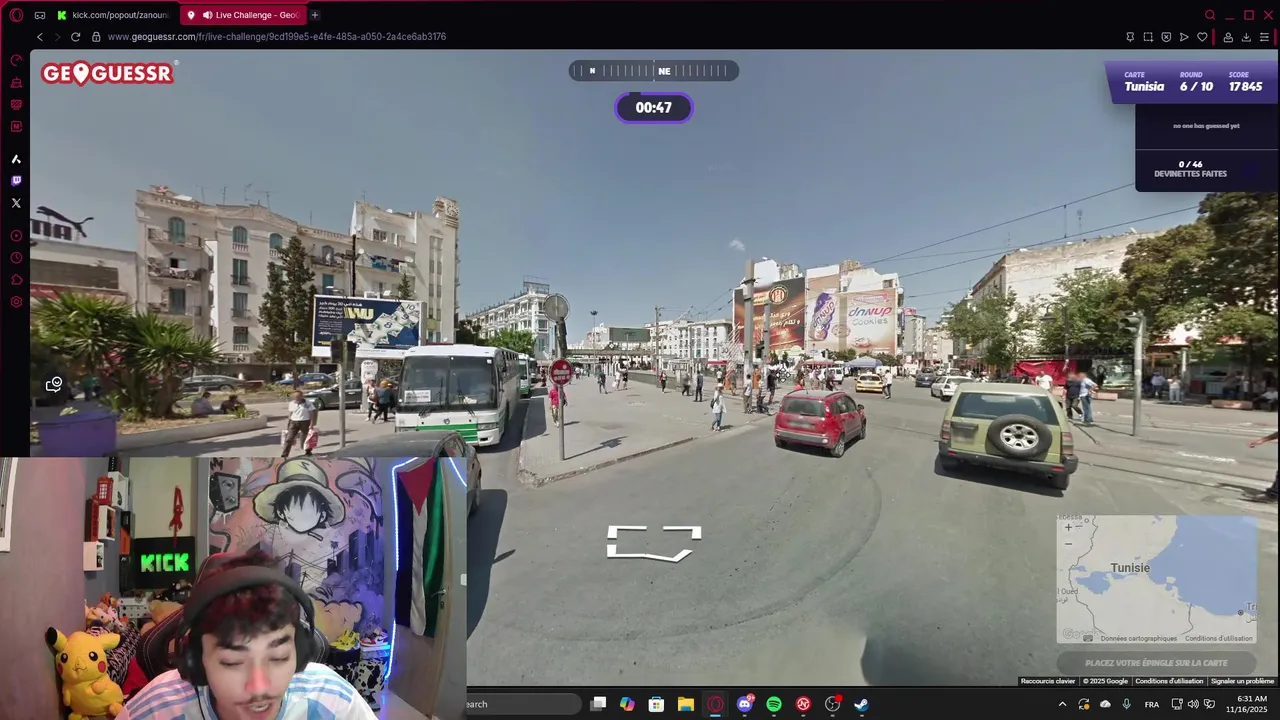Expand the hidden system tray icons
The image size is (1280, 720).
pyautogui.click(x=1062, y=704)
